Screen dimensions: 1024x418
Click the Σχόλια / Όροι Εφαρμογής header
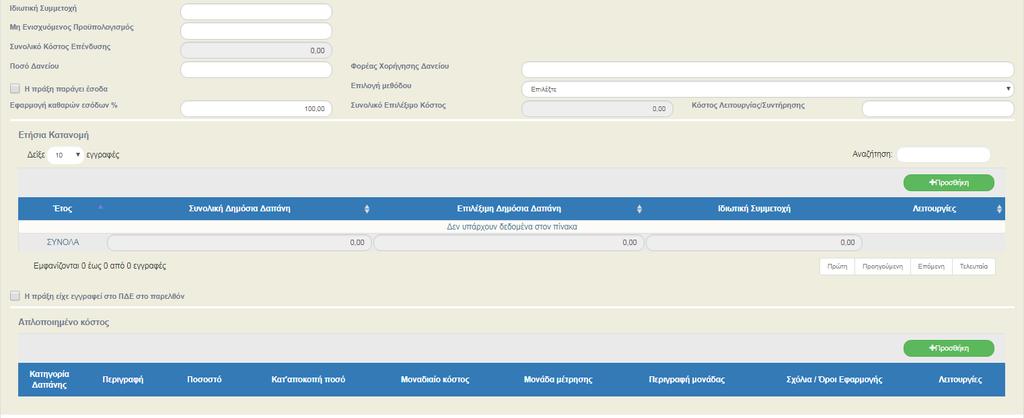pos(835,379)
